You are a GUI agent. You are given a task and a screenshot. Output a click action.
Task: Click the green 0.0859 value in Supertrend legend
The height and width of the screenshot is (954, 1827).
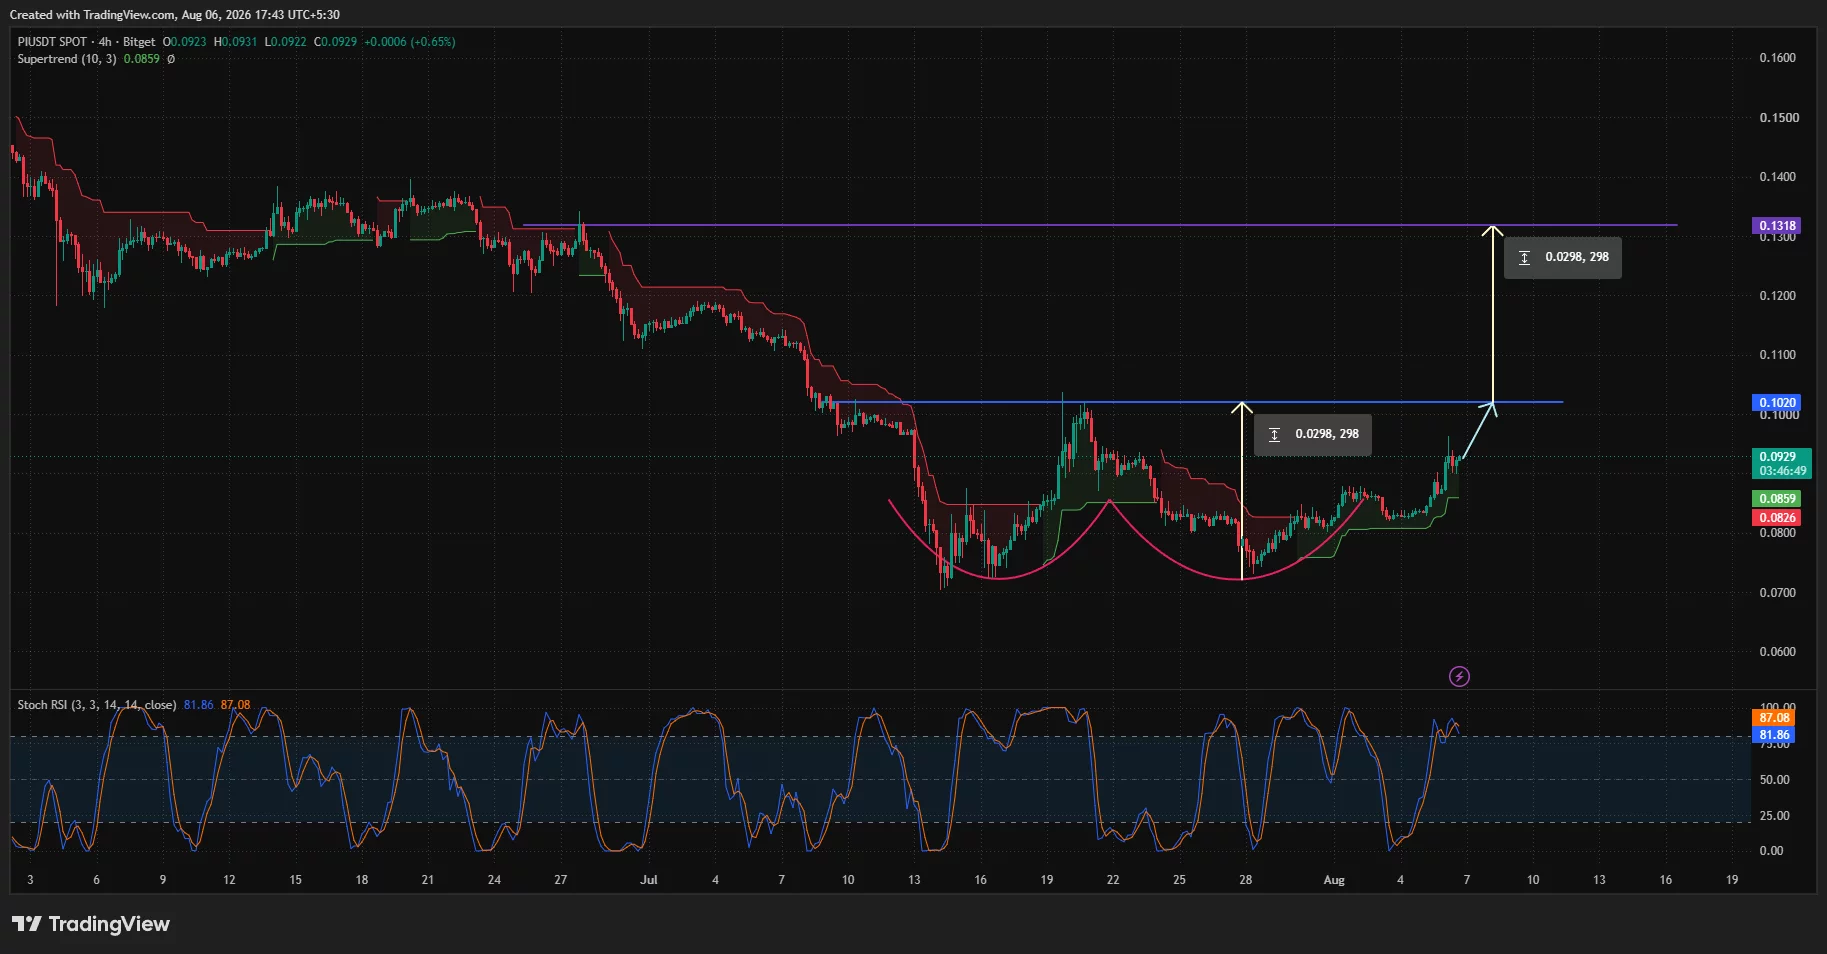click(x=142, y=59)
